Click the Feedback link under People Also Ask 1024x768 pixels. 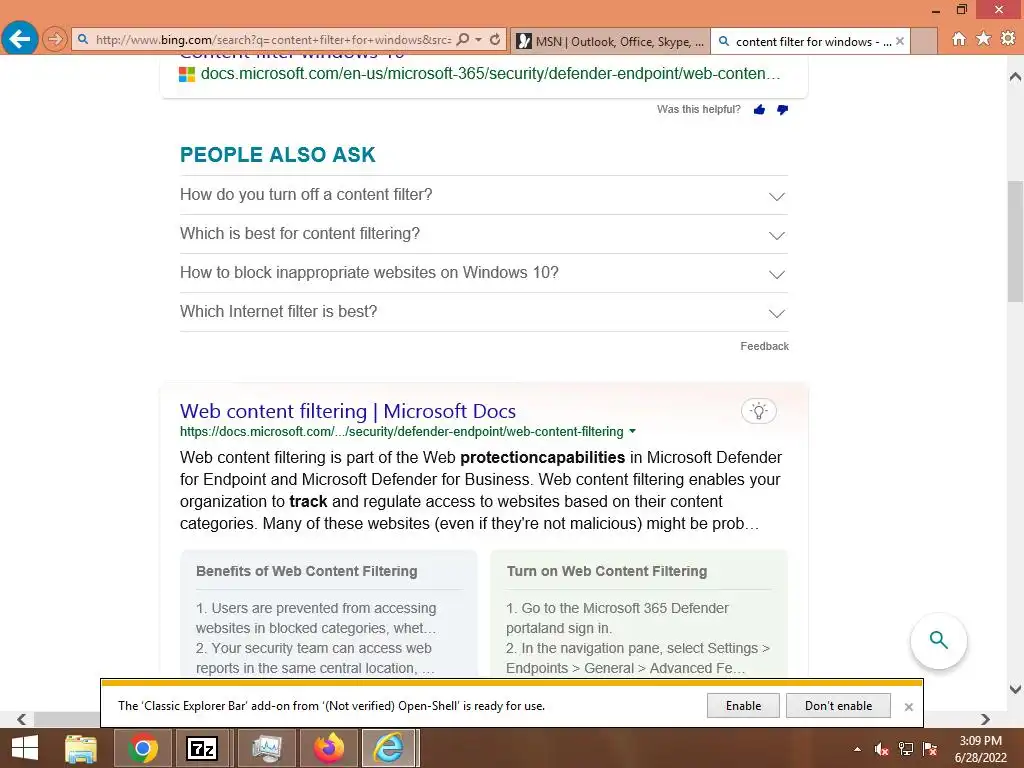(764, 346)
